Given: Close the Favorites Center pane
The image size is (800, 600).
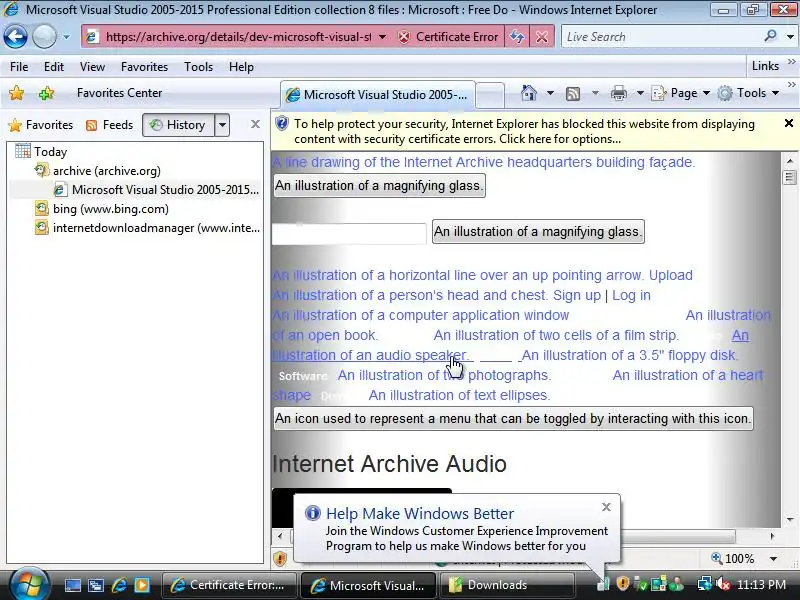Looking at the screenshot, I should tap(256, 124).
